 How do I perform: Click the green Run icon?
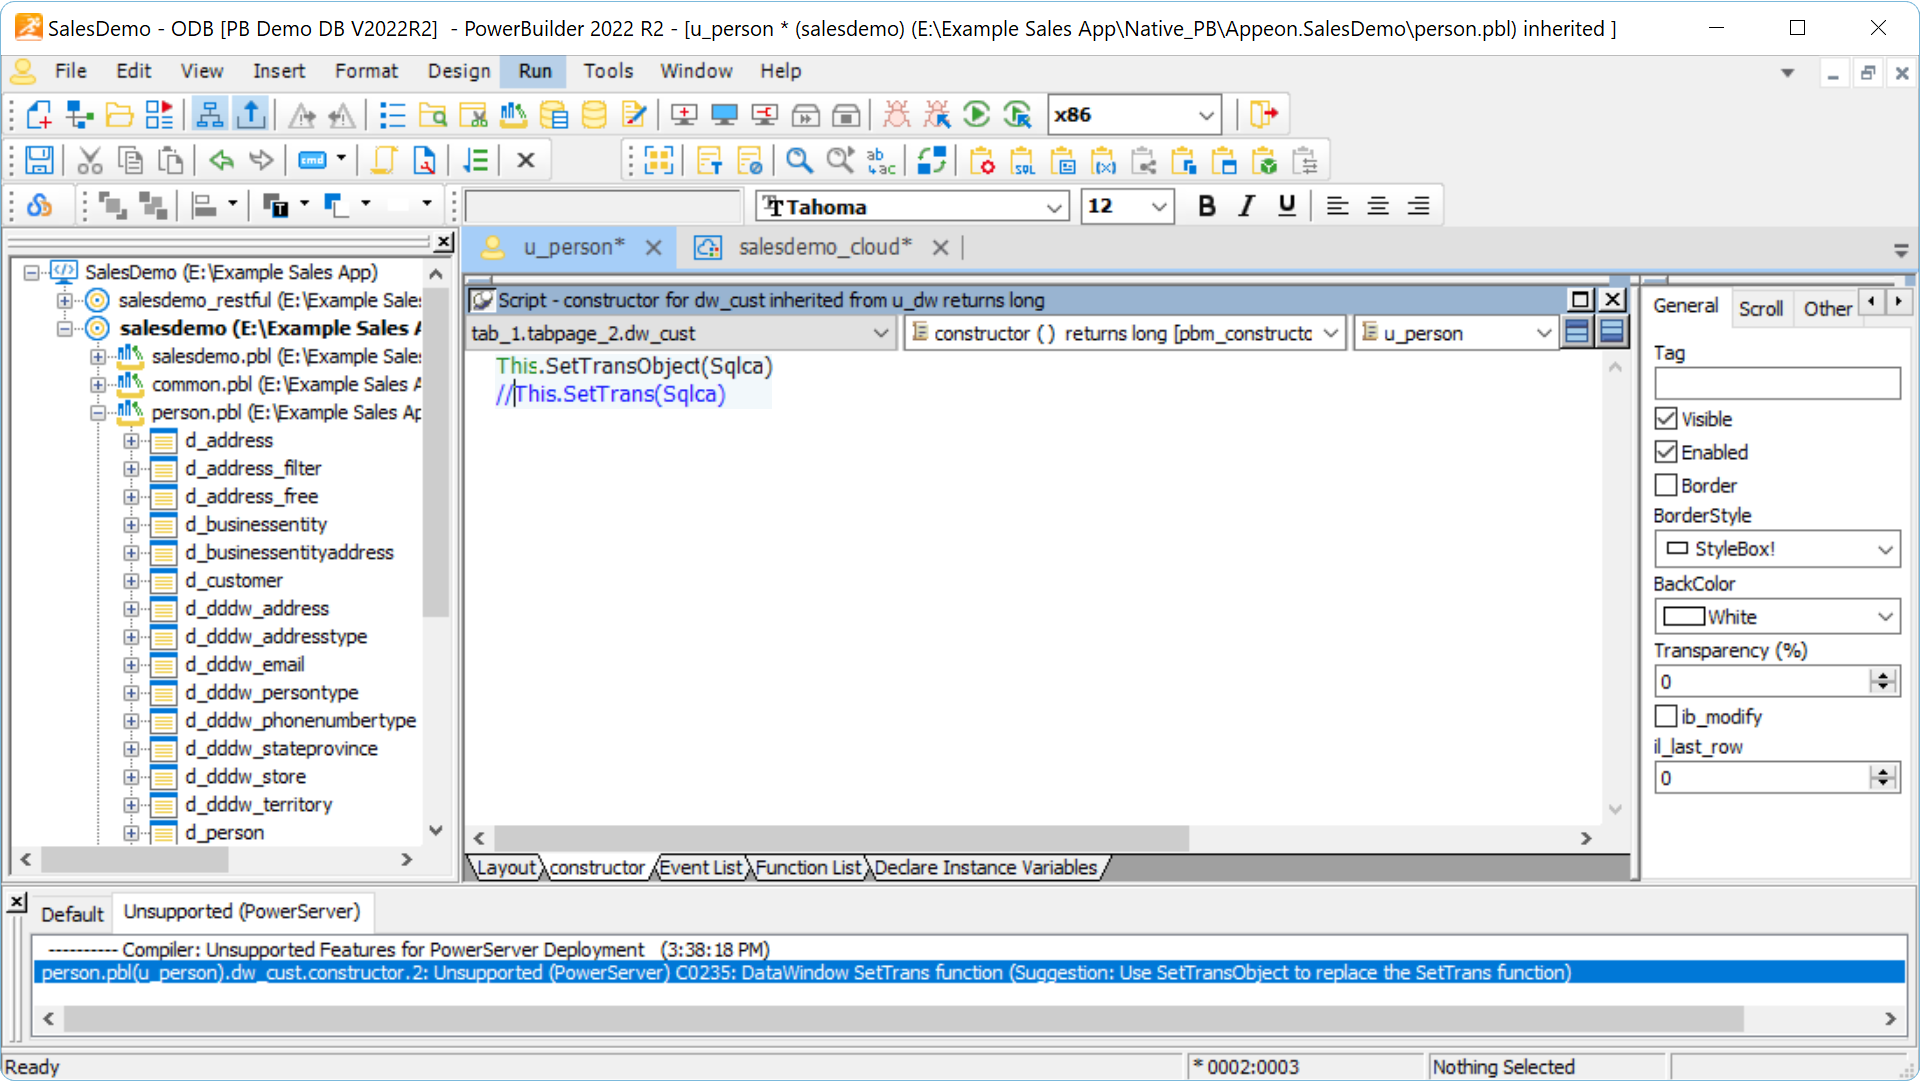click(977, 115)
